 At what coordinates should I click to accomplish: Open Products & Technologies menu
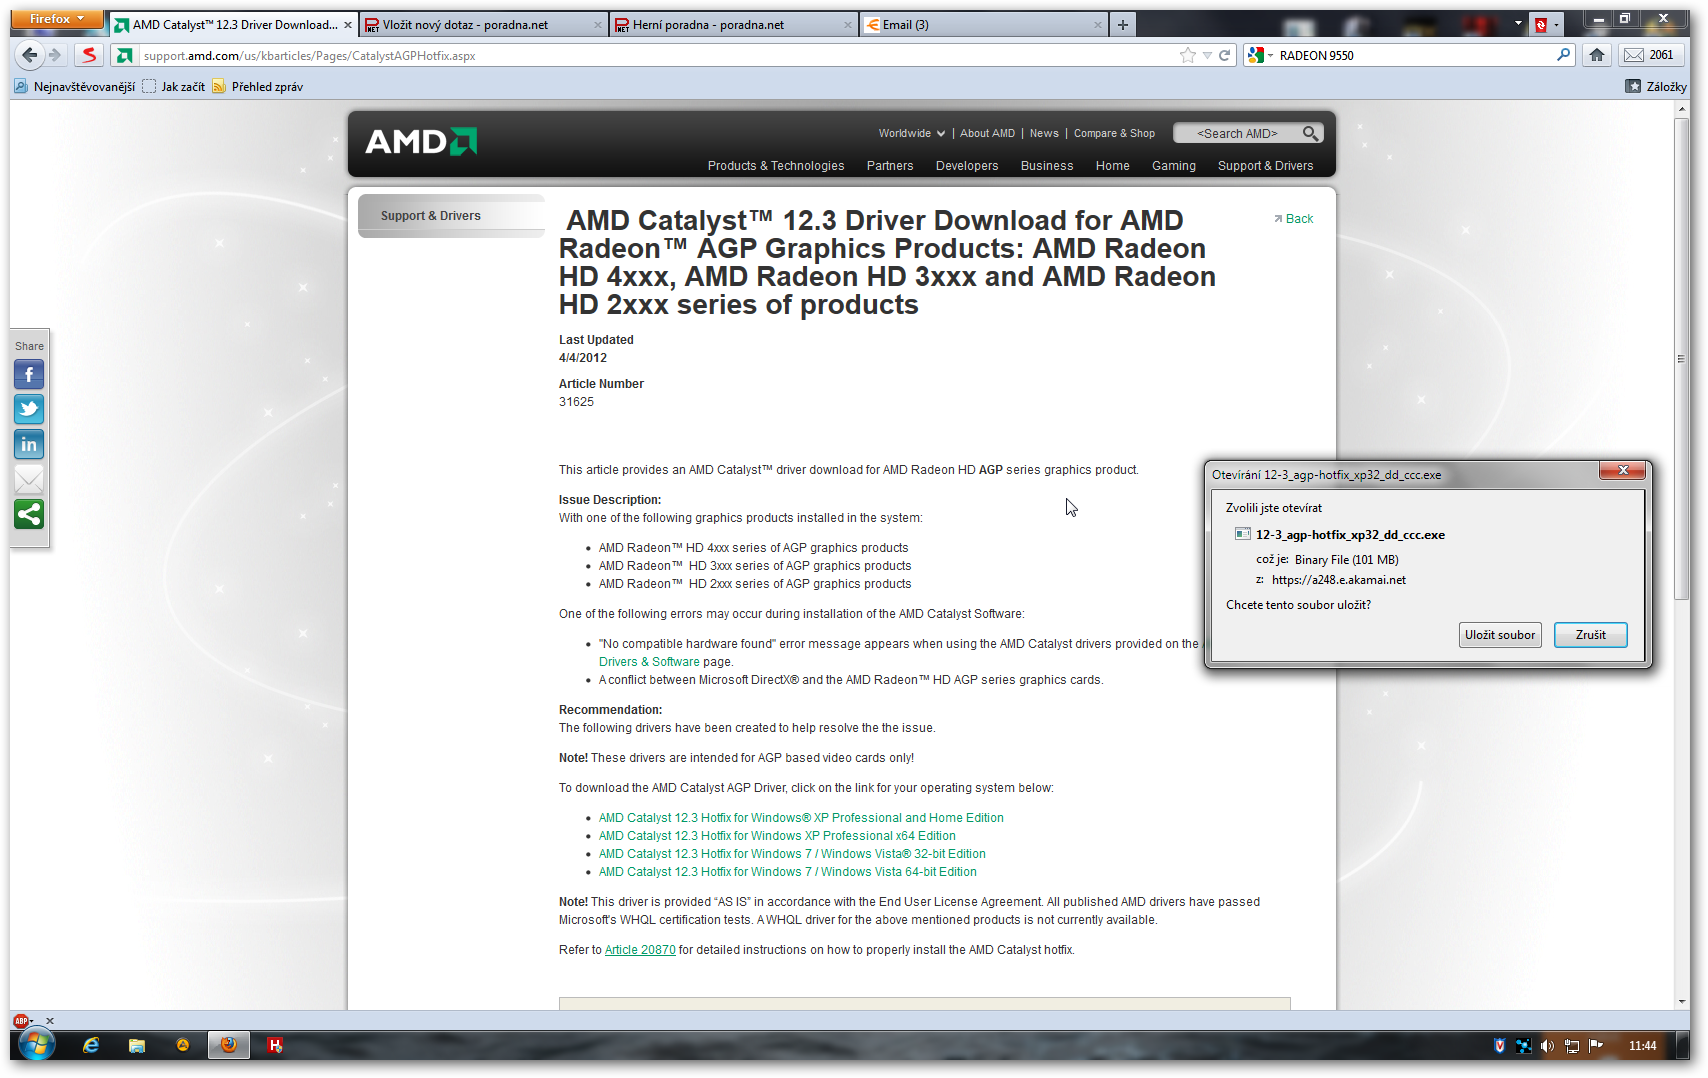[776, 166]
